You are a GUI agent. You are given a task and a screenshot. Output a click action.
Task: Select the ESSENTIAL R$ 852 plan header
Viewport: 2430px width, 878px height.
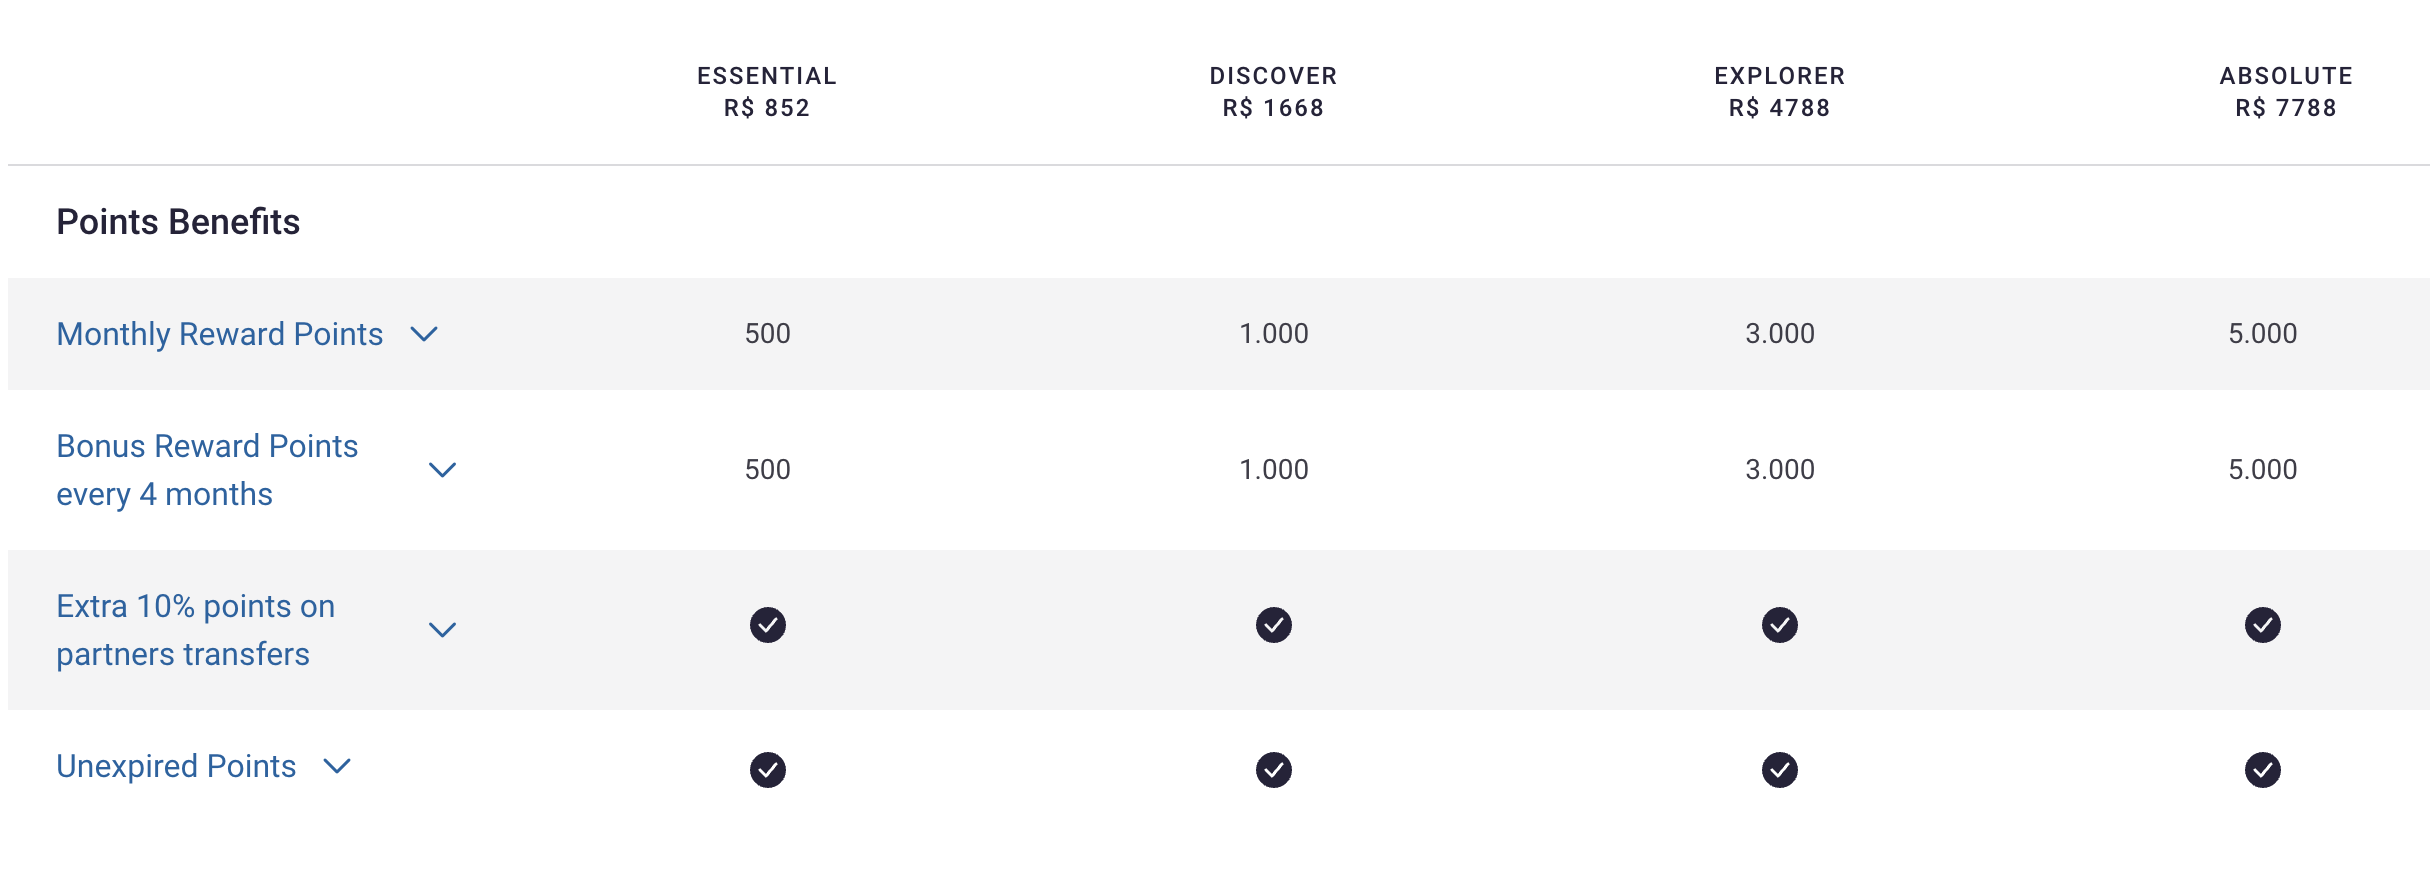[767, 92]
